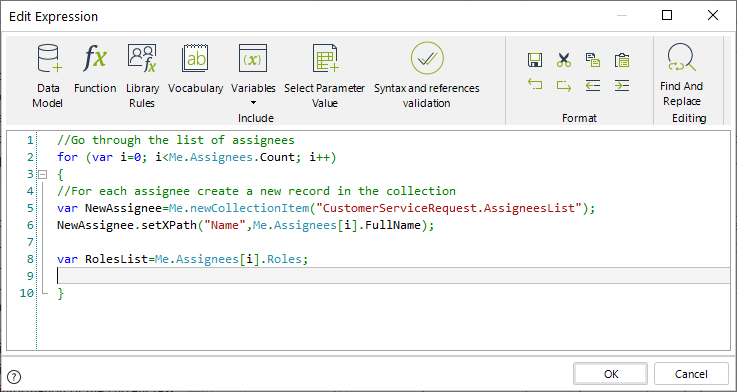Click Select Parameter Value
The width and height of the screenshot is (737, 392).
324,76
